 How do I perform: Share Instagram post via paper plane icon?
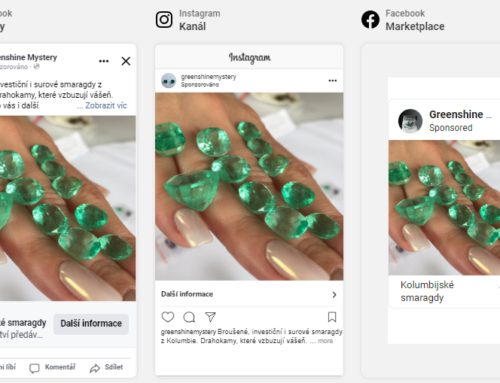210,317
